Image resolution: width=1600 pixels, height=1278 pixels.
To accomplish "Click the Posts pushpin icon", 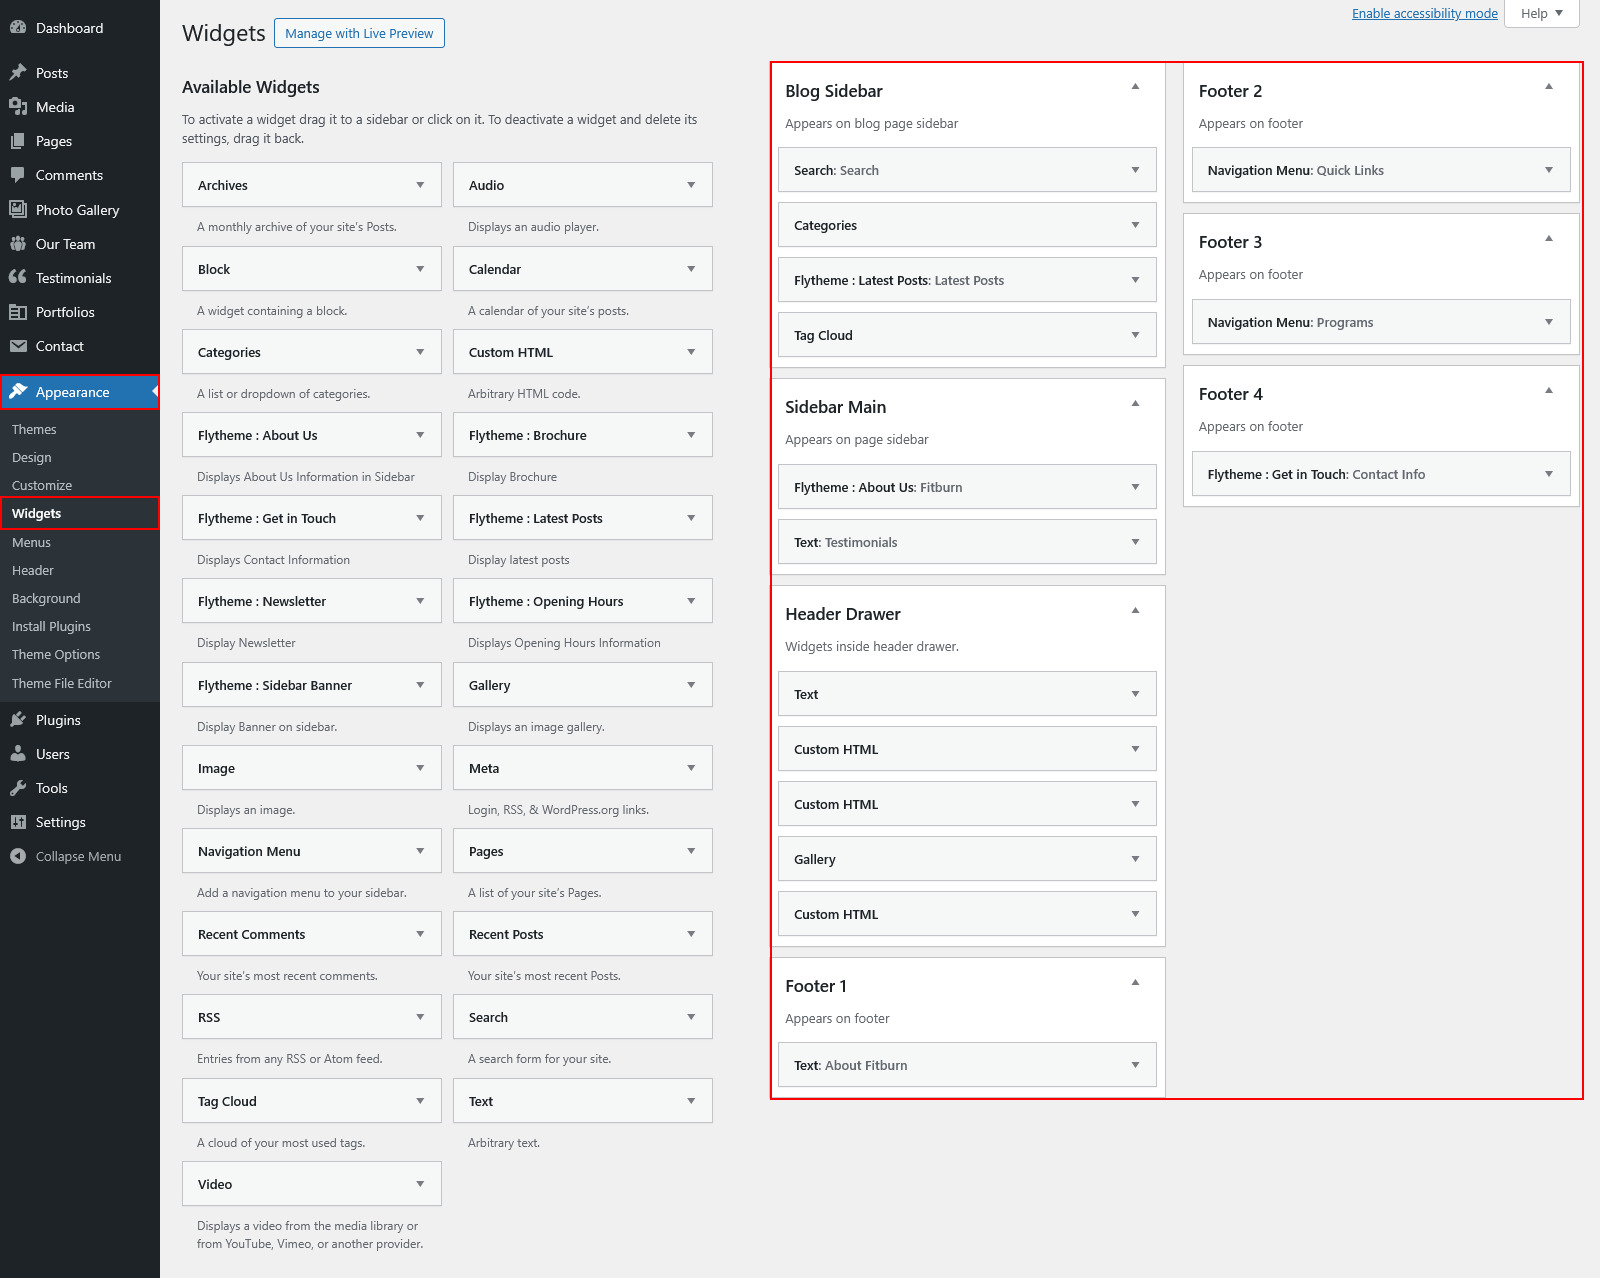I will 18,73.
